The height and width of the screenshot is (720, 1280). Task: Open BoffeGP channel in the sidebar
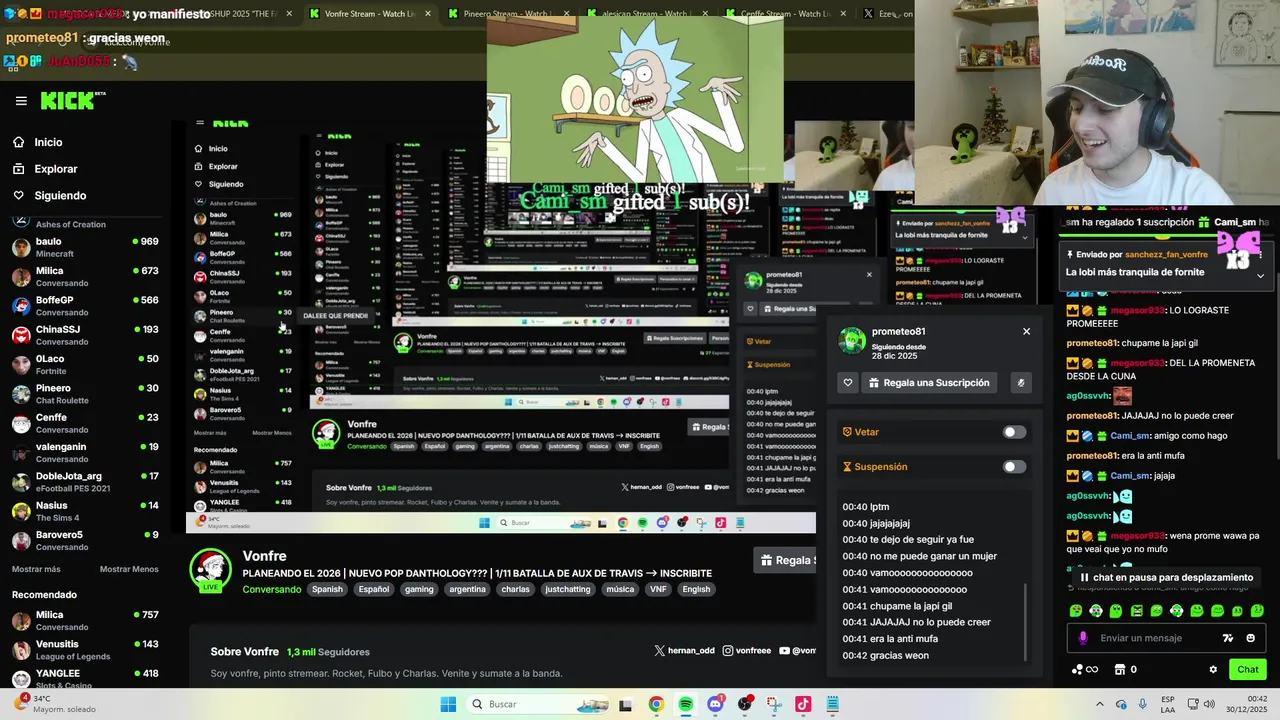(85, 305)
